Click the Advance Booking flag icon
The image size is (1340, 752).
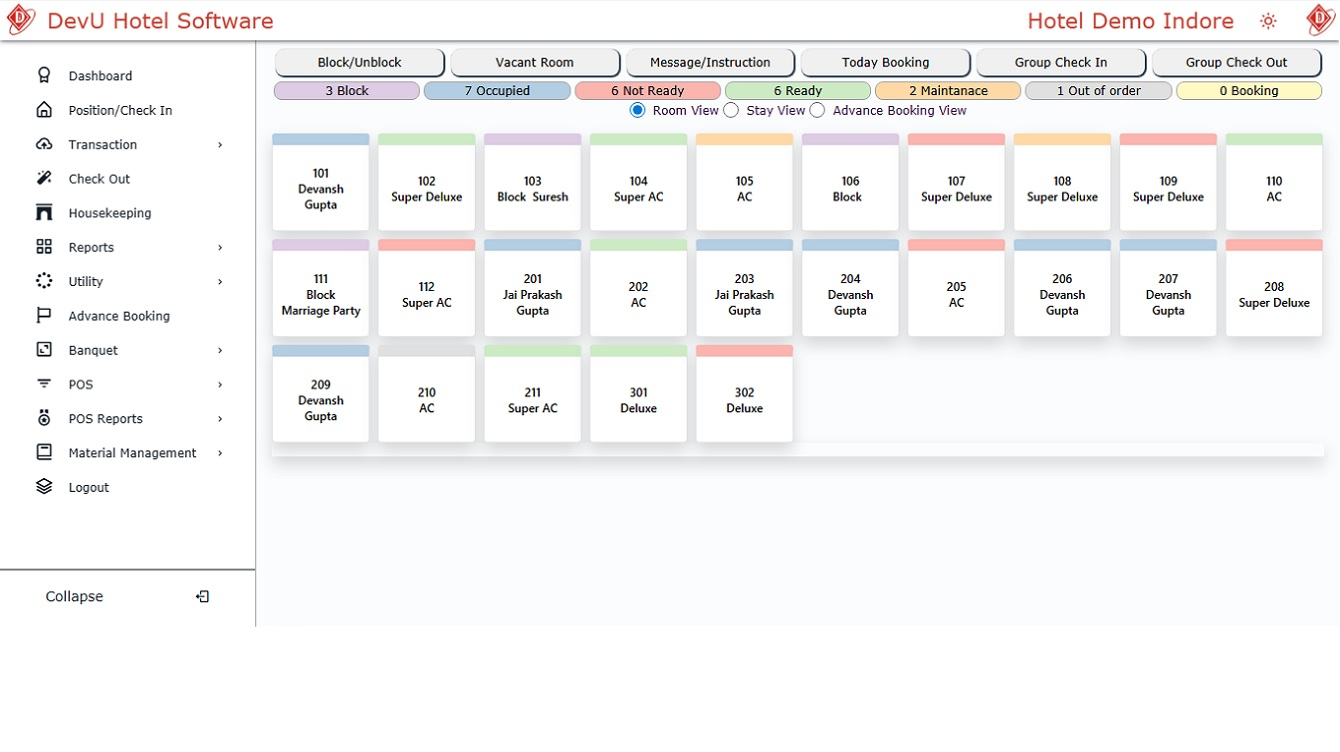(44, 316)
